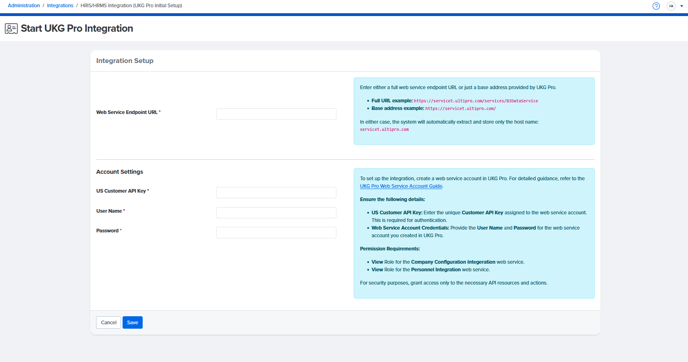This screenshot has height=362, width=688.
Task: Open UKG Pro Web Service Account Guide link
Action: coord(401,186)
